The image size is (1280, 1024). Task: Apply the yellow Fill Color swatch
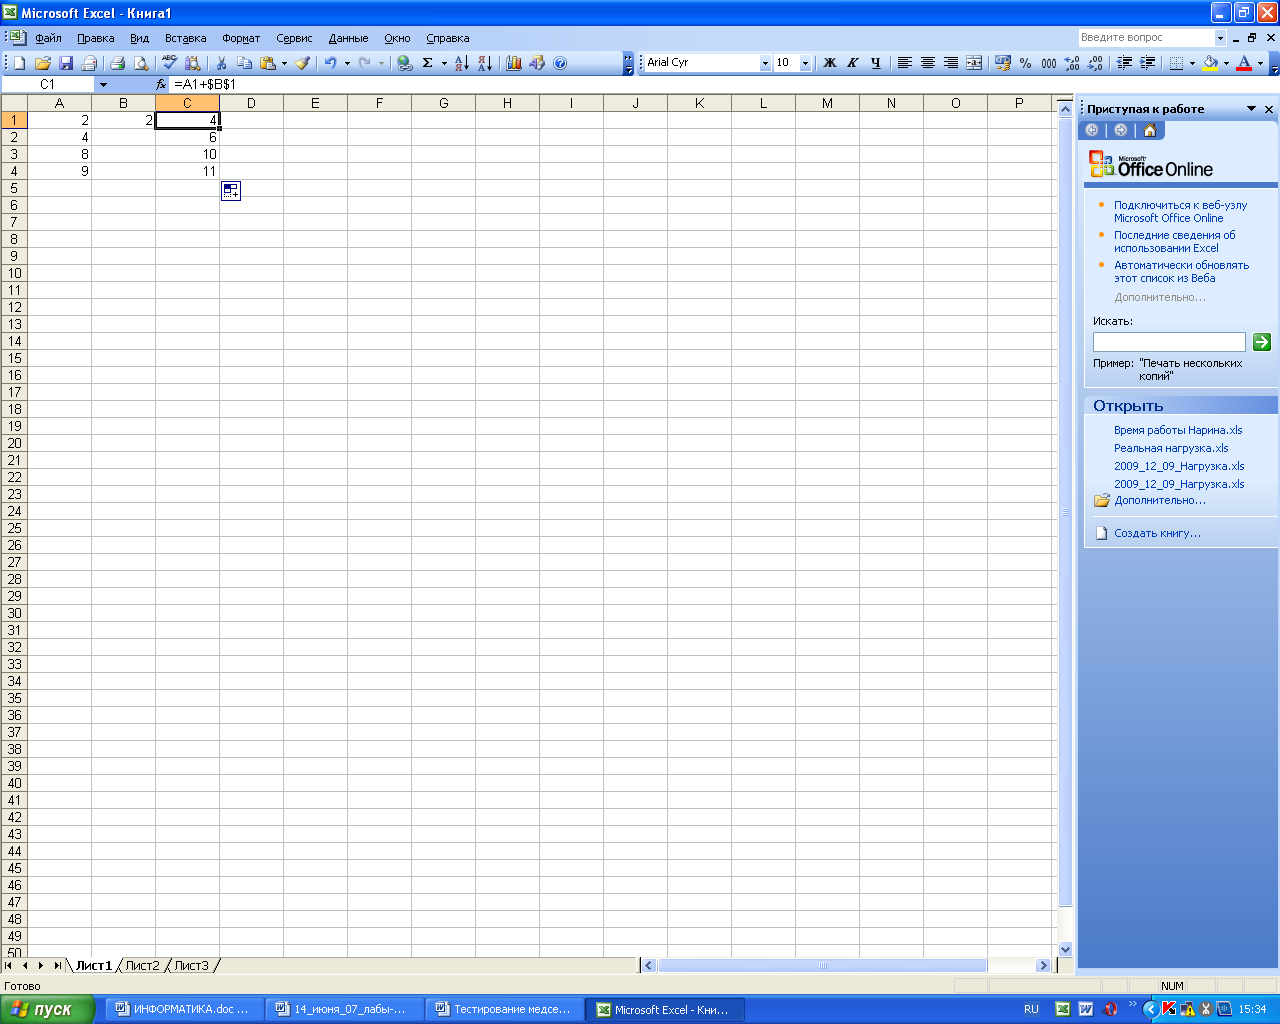pyautogui.click(x=1210, y=63)
